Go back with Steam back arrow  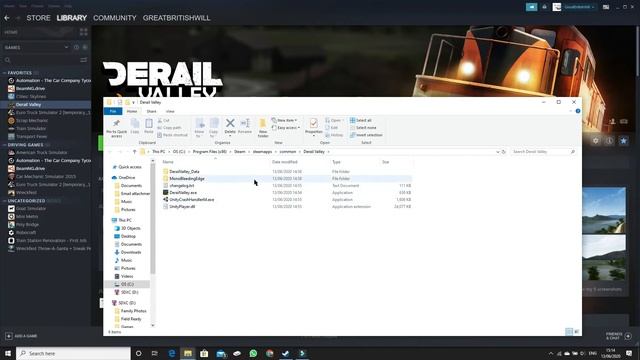(7, 18)
